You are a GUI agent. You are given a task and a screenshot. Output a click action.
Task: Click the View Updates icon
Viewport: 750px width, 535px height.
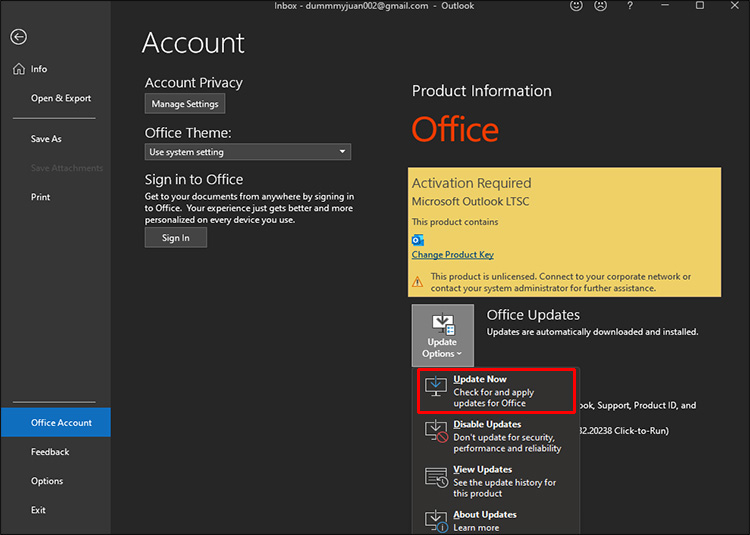(436, 476)
